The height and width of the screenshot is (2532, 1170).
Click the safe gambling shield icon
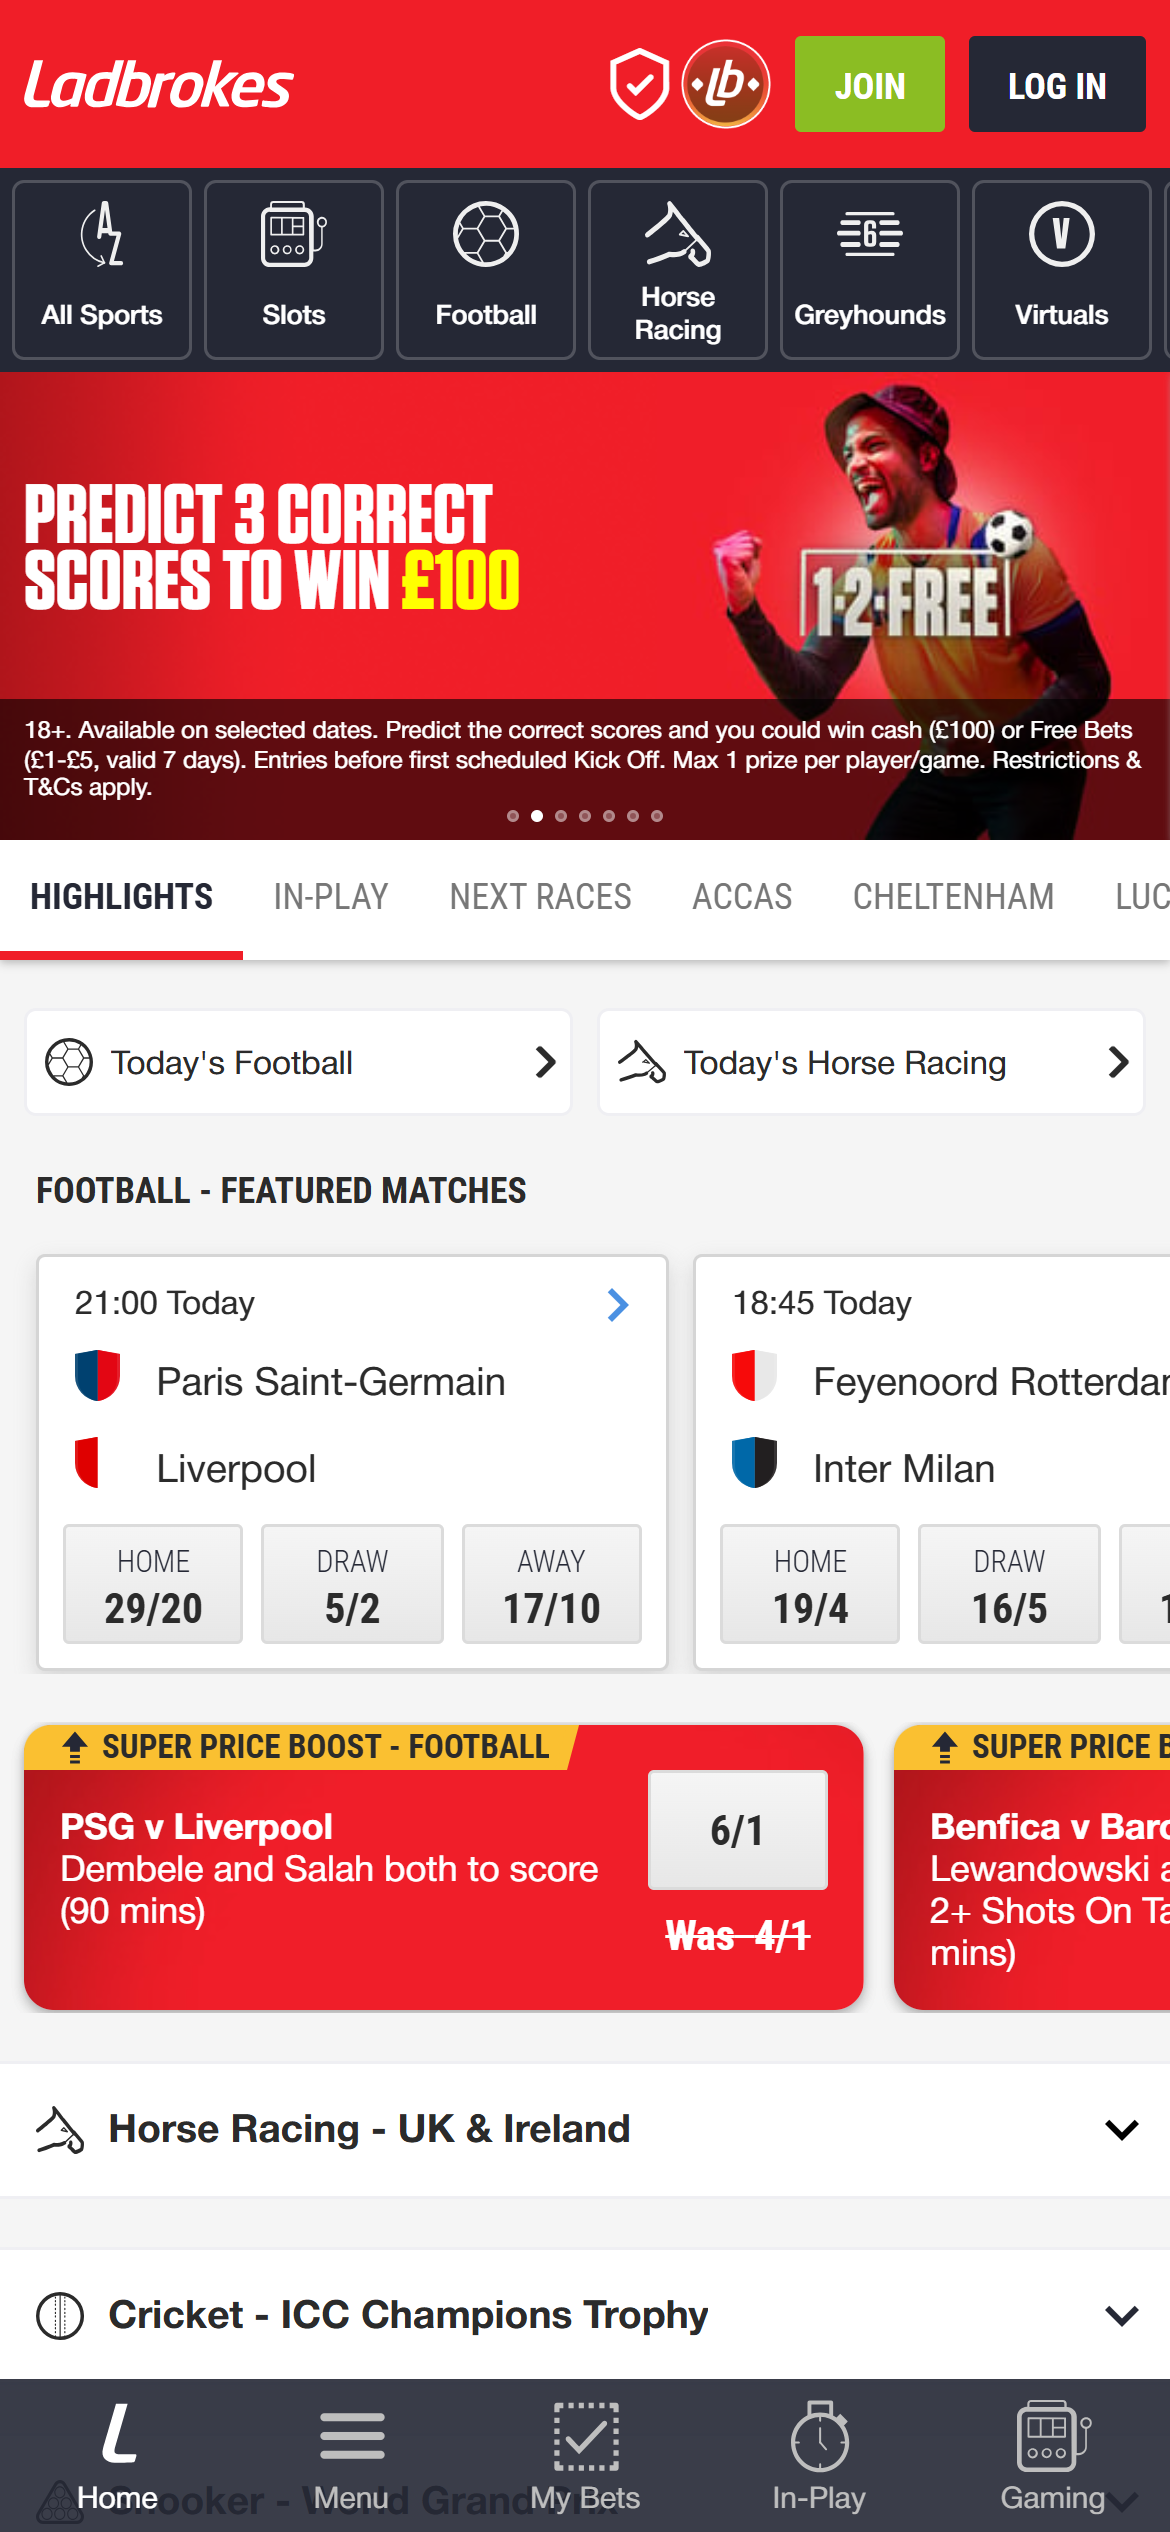(x=638, y=84)
